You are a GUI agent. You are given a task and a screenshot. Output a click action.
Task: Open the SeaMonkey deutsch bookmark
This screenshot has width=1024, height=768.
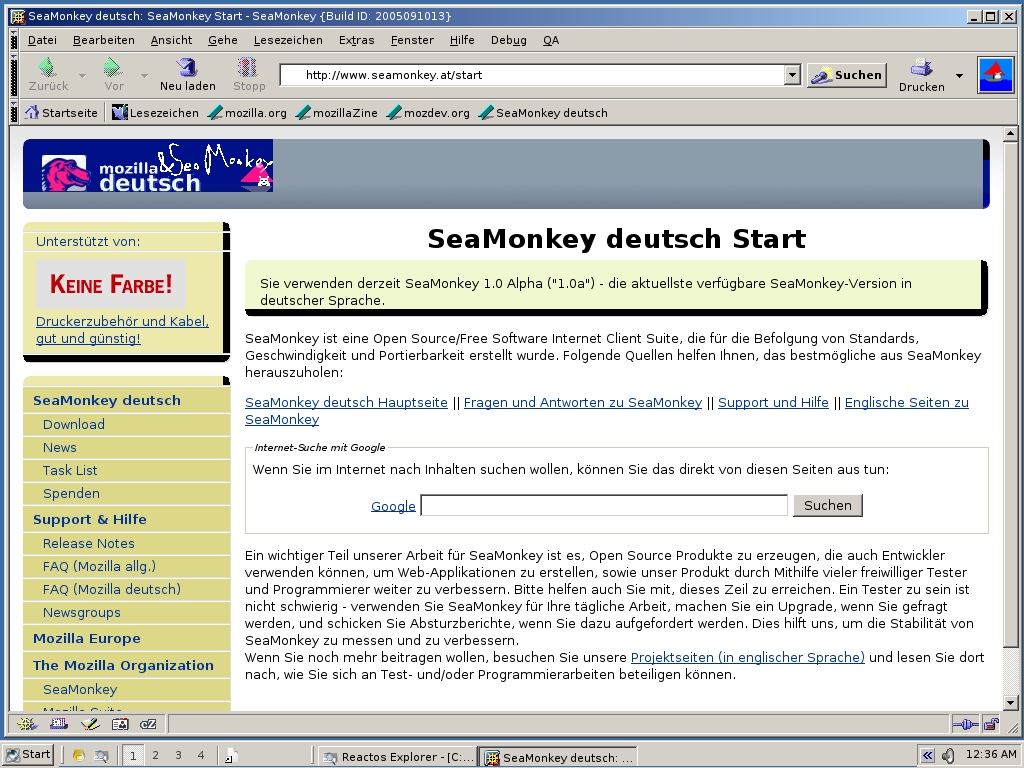click(543, 112)
